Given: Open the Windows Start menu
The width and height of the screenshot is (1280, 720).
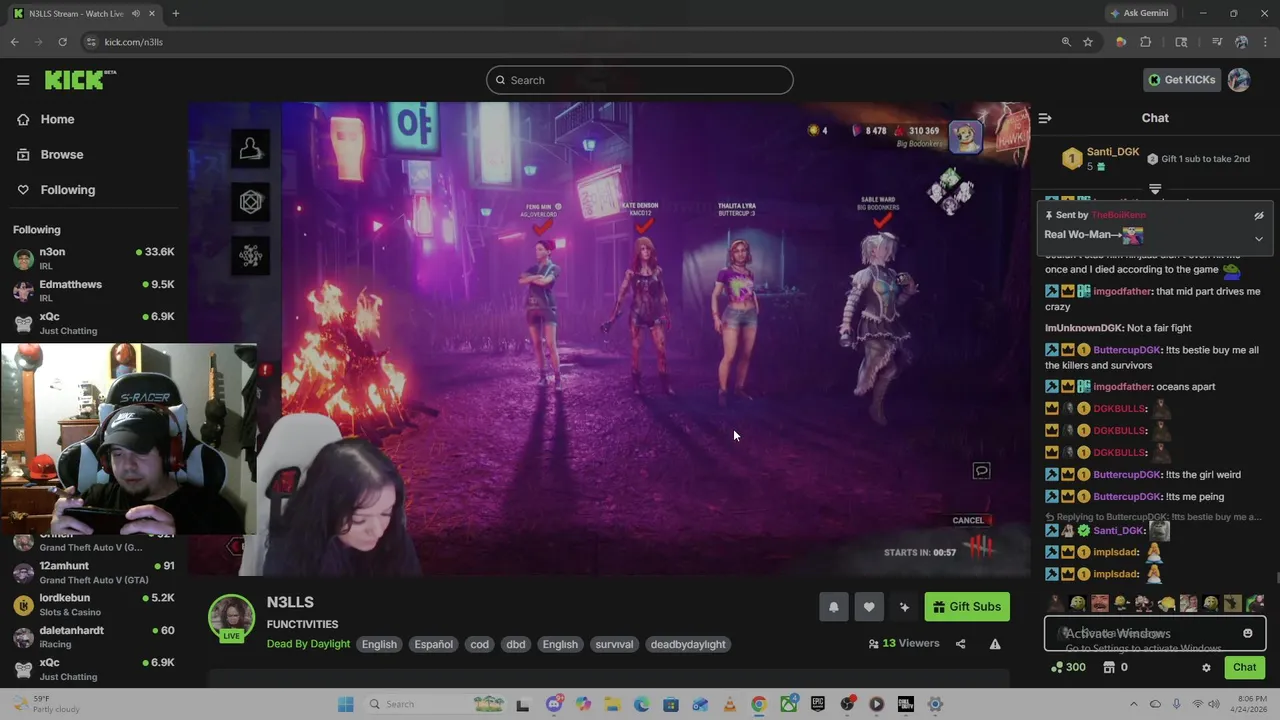Looking at the screenshot, I should pos(346,704).
